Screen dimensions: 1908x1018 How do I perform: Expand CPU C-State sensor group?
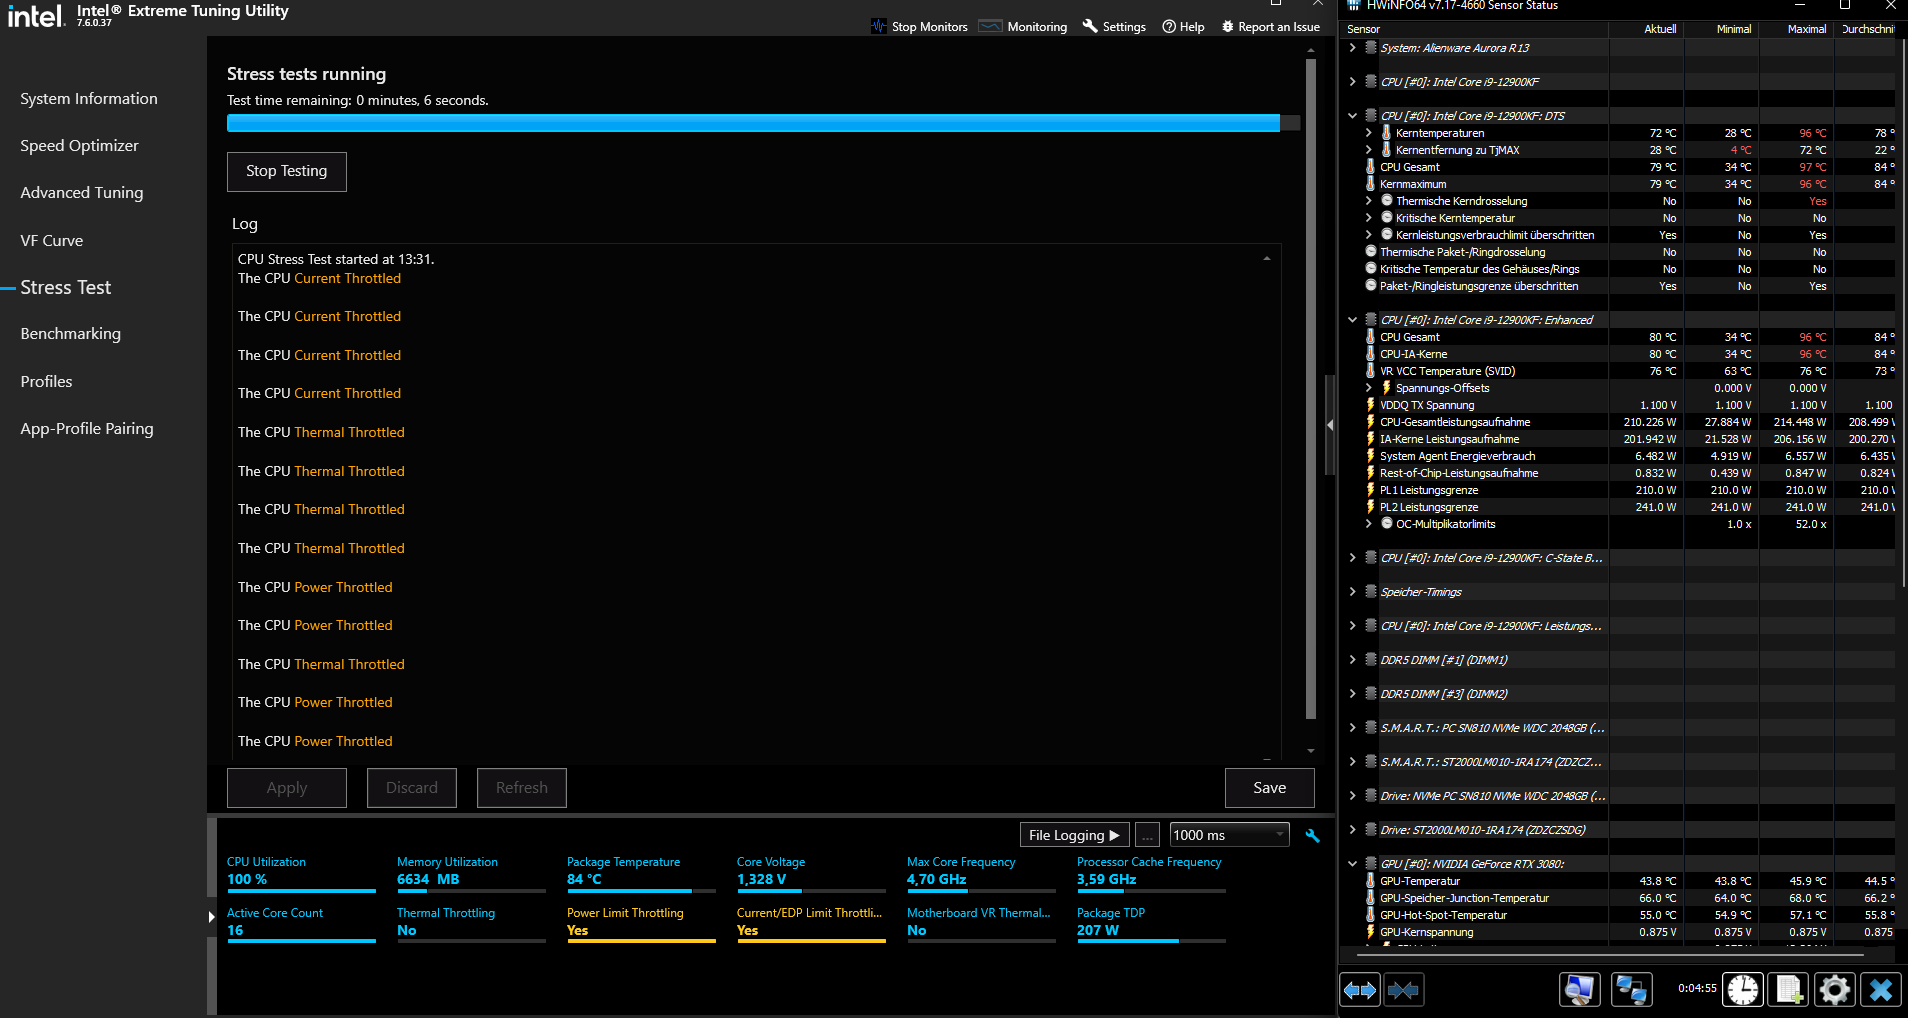[x=1352, y=558]
